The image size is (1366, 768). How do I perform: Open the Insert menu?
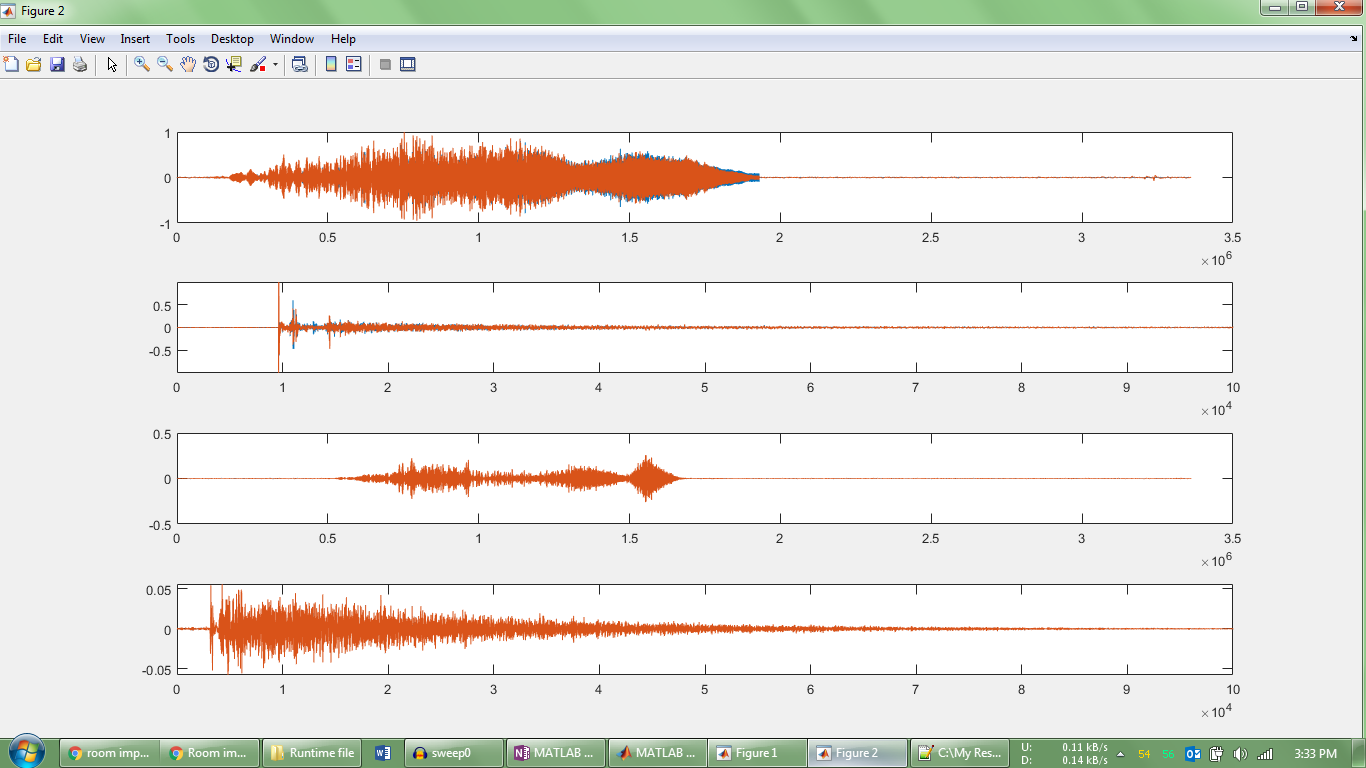pyautogui.click(x=135, y=39)
